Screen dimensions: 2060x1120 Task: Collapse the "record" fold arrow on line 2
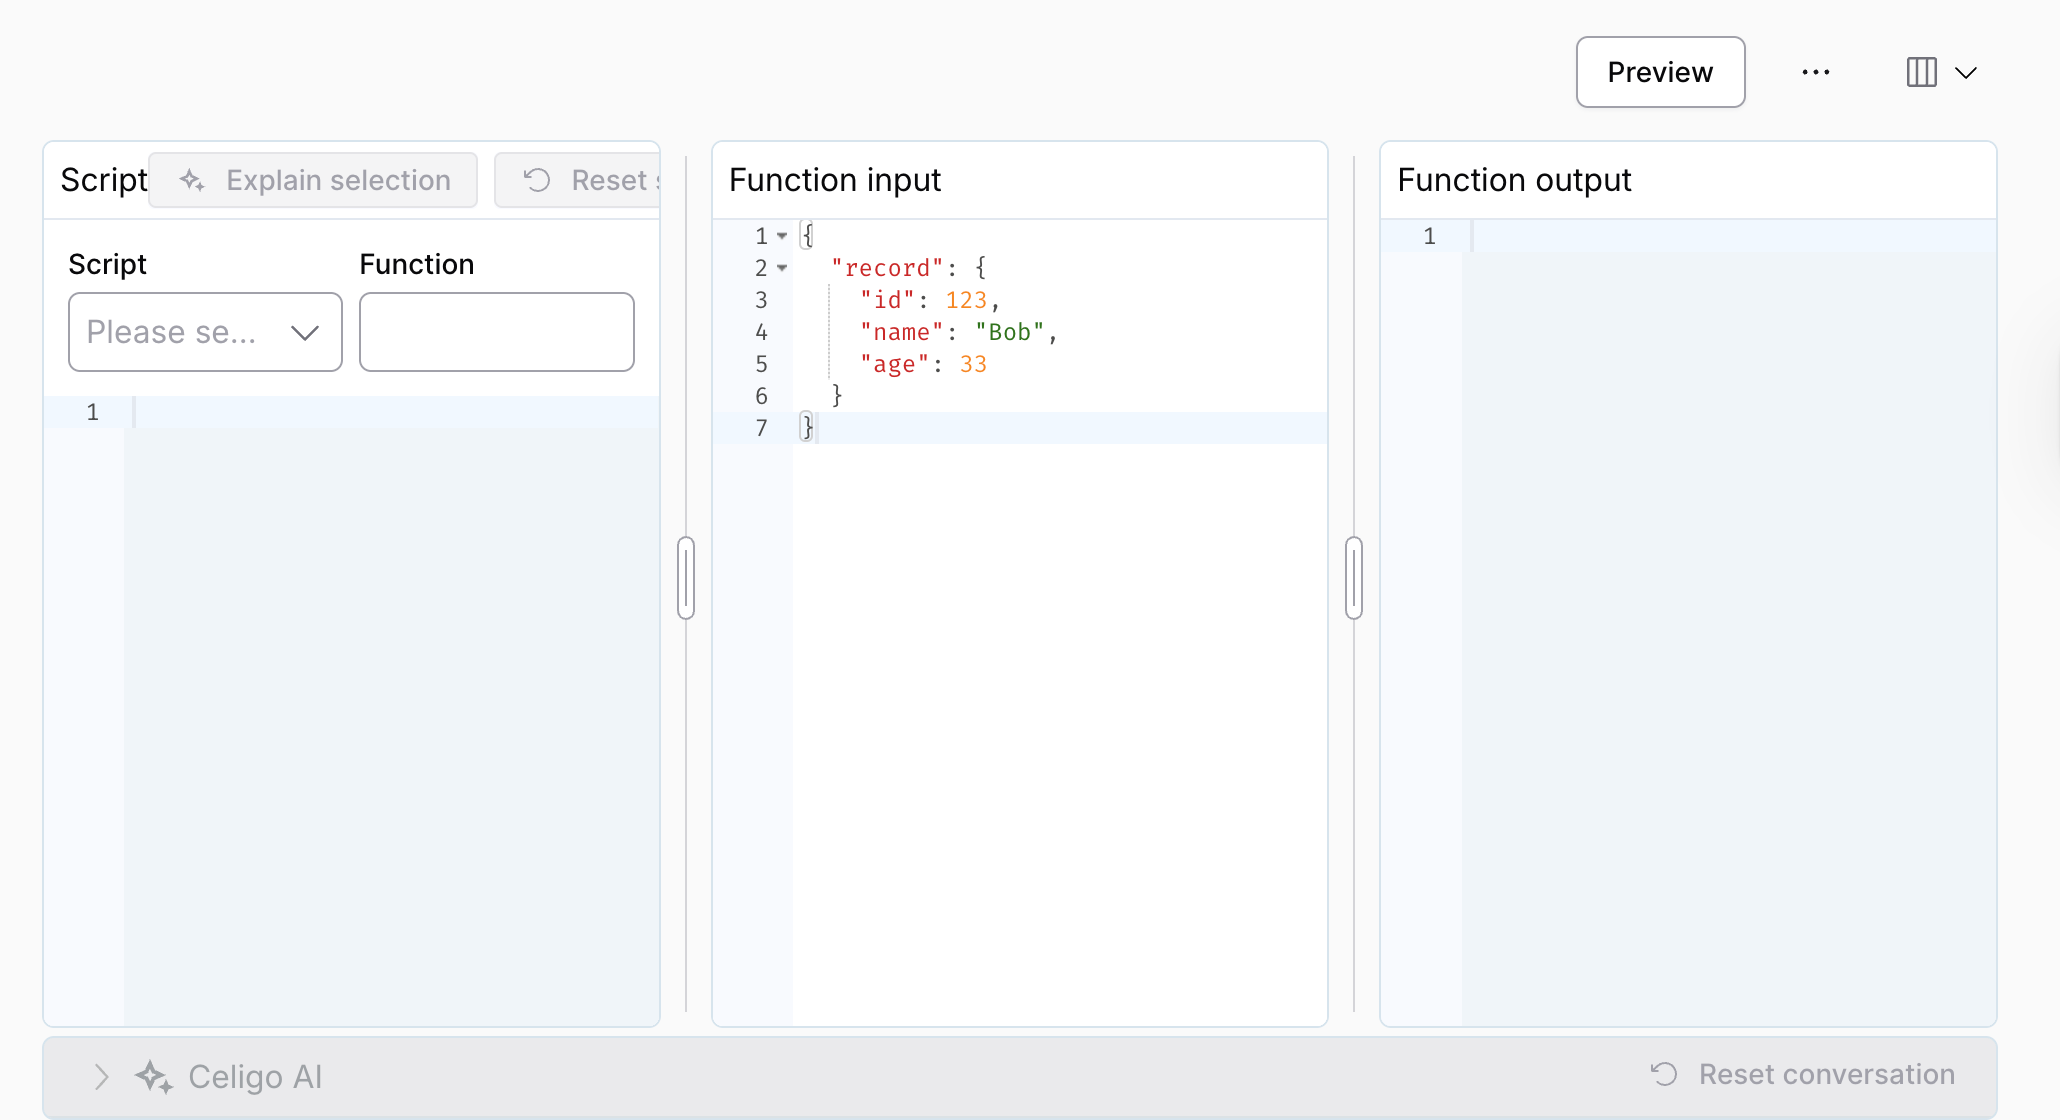(x=782, y=268)
